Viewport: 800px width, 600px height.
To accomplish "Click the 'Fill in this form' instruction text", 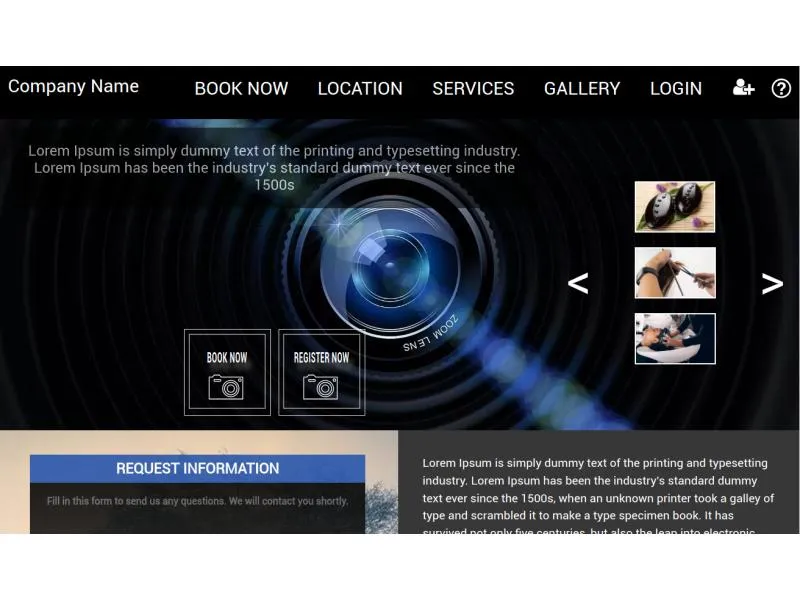I will (197, 501).
